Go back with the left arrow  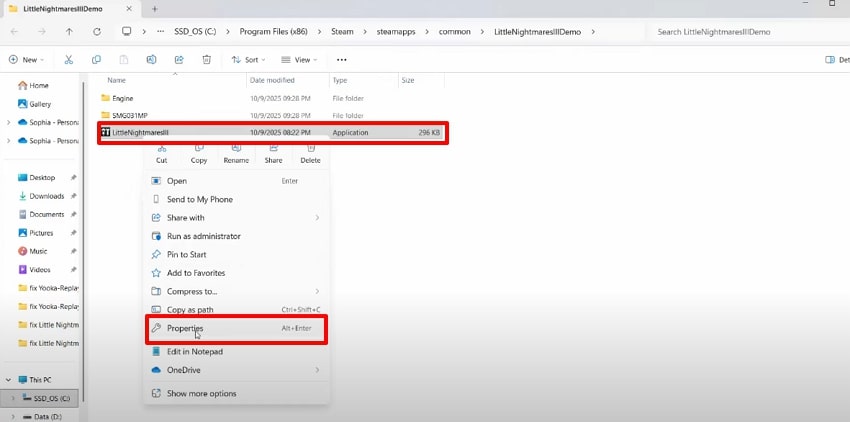pos(15,31)
